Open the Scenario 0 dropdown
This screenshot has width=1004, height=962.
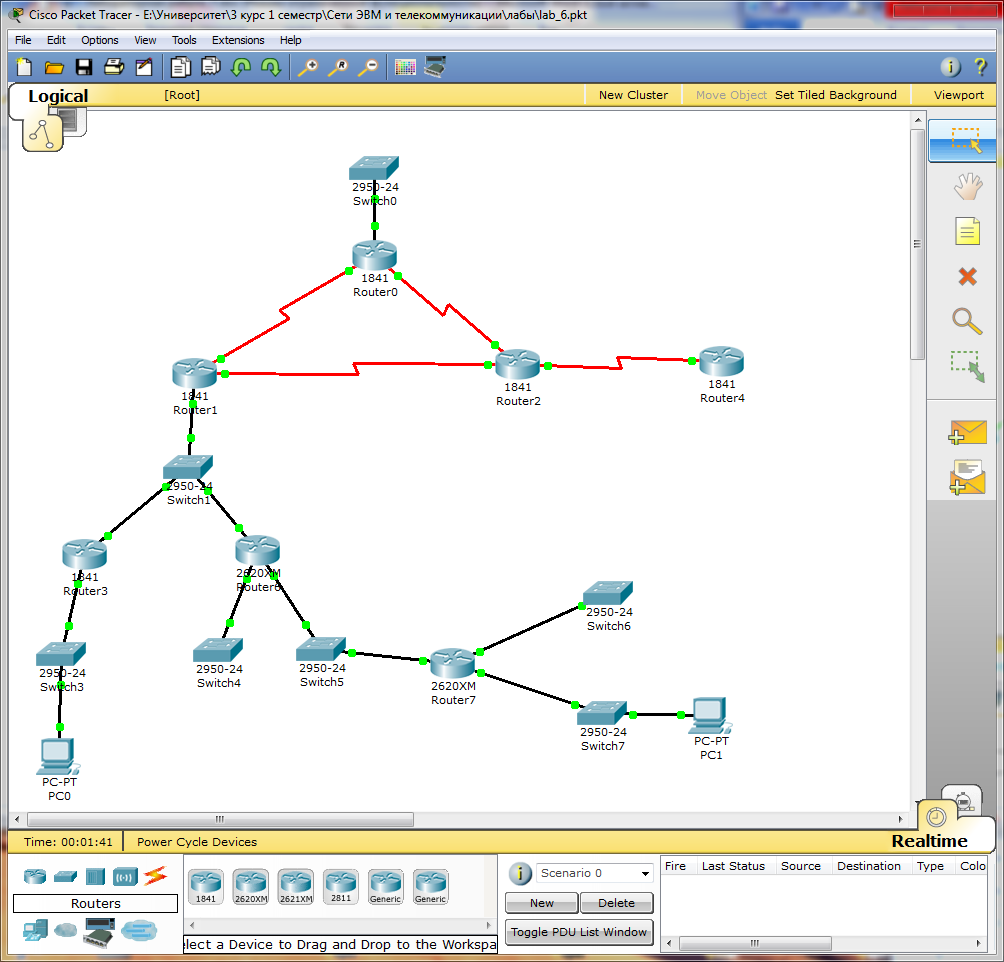pos(594,873)
